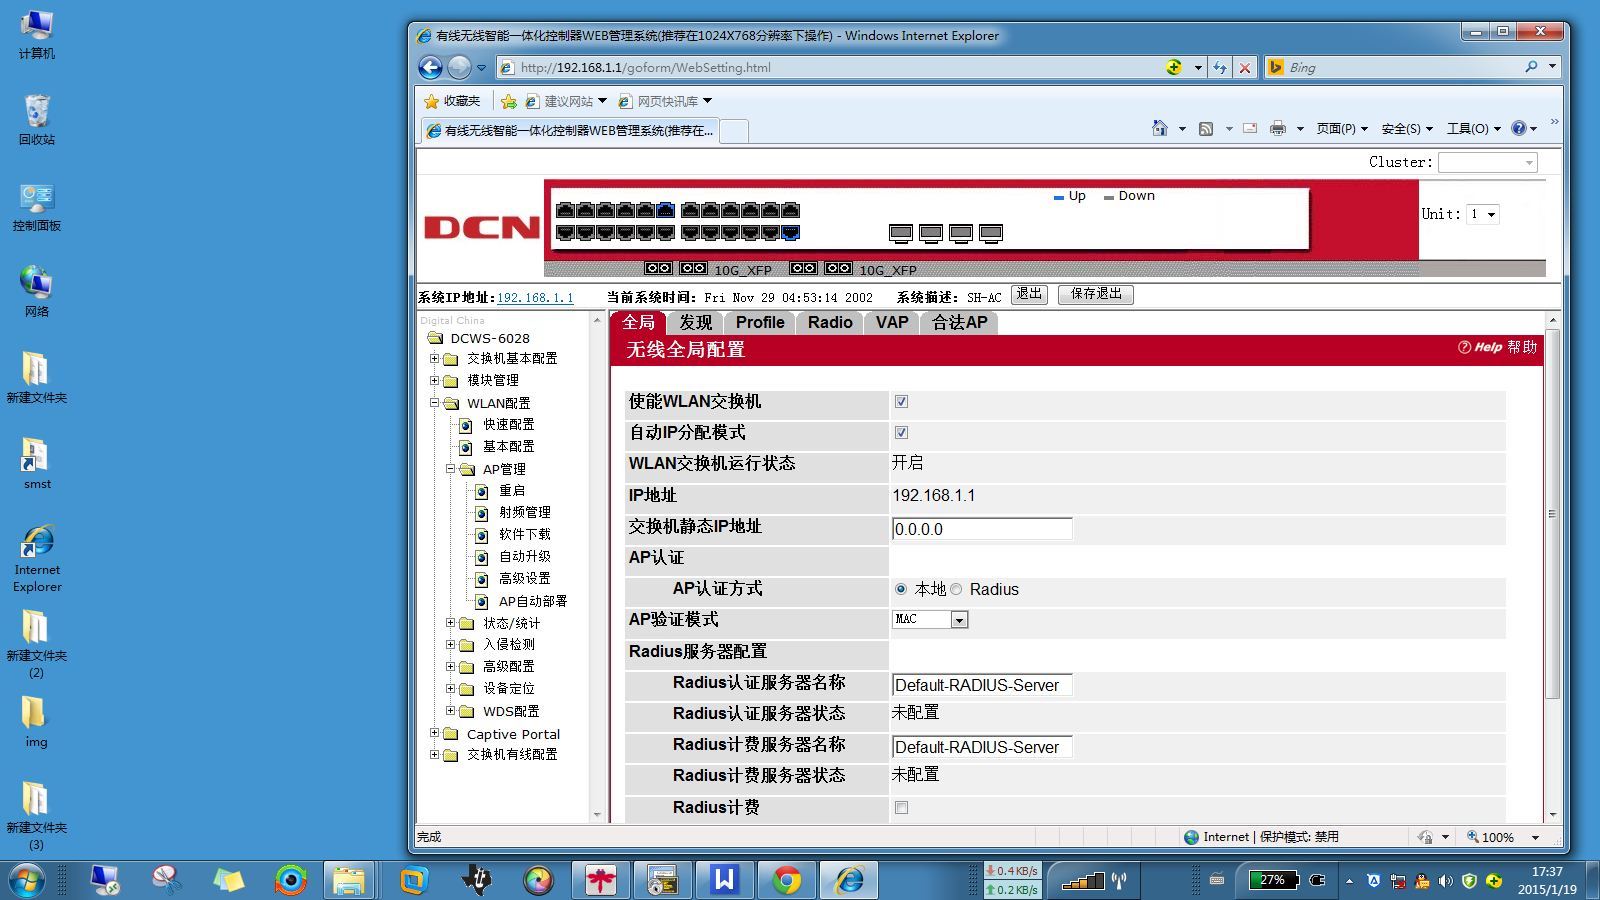Switch to the VAP tab
Viewport: 1600px width, 900px height.
[x=892, y=322]
